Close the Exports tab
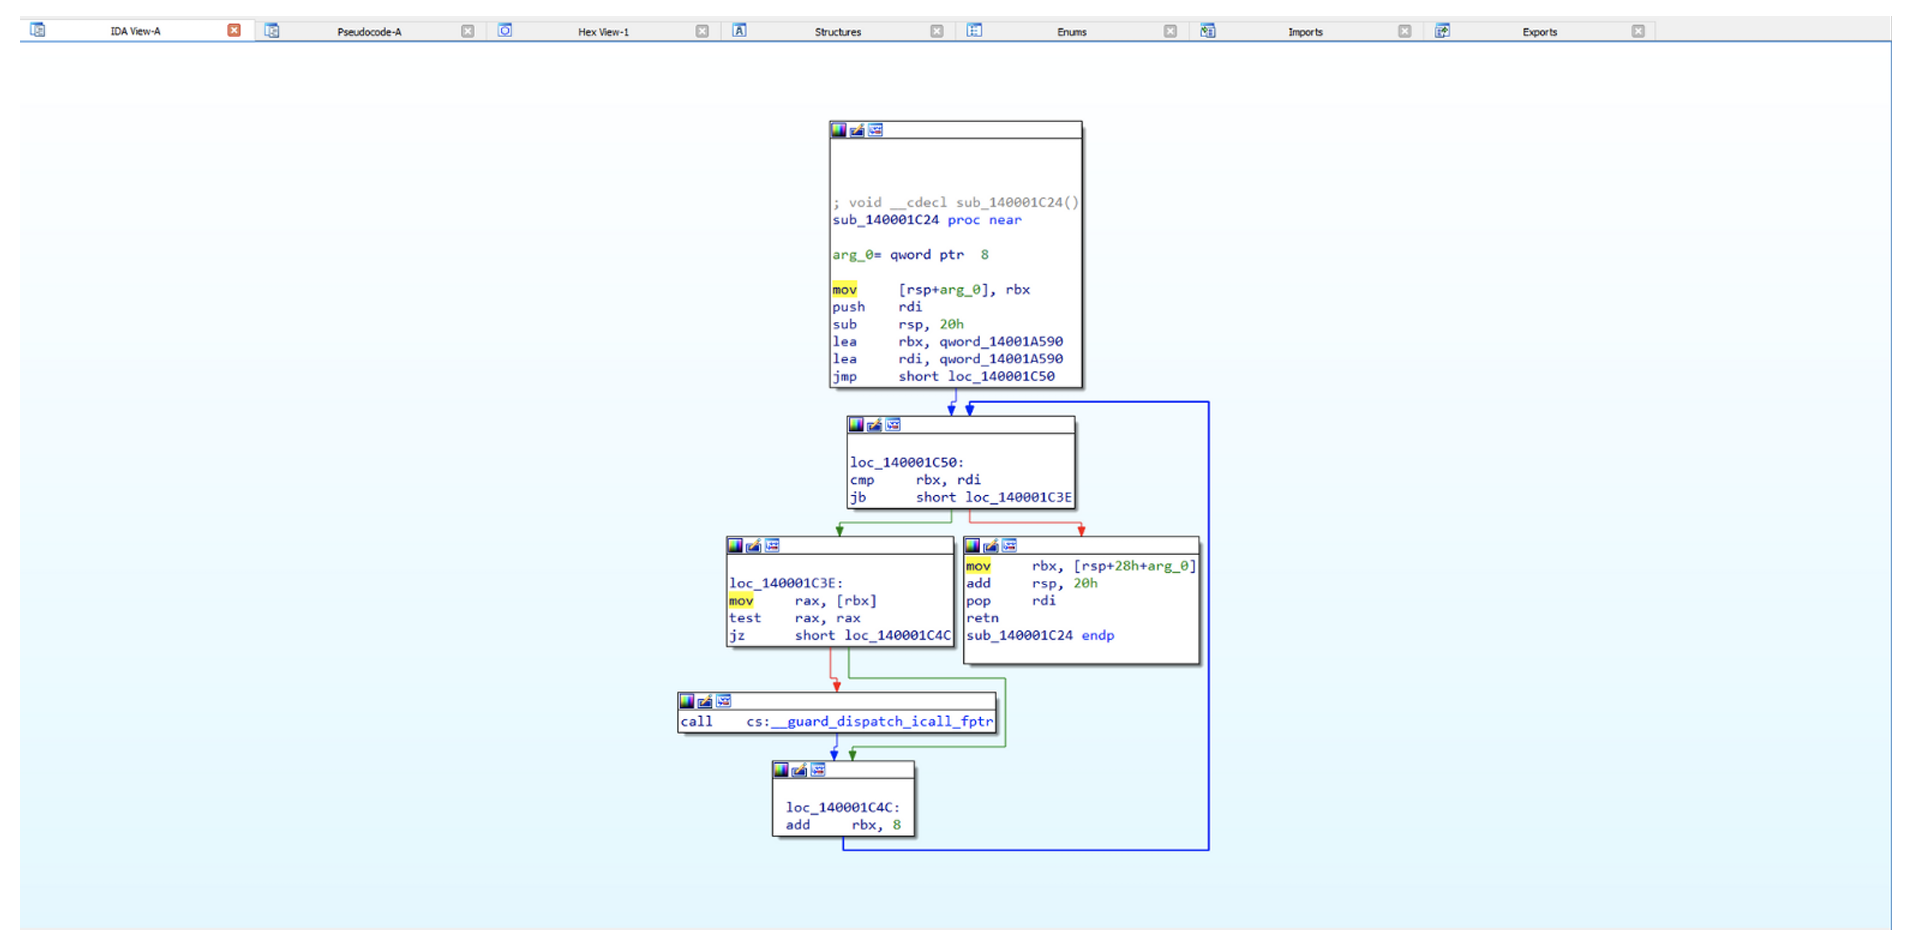The height and width of the screenshot is (938, 1911). pyautogui.click(x=1638, y=31)
